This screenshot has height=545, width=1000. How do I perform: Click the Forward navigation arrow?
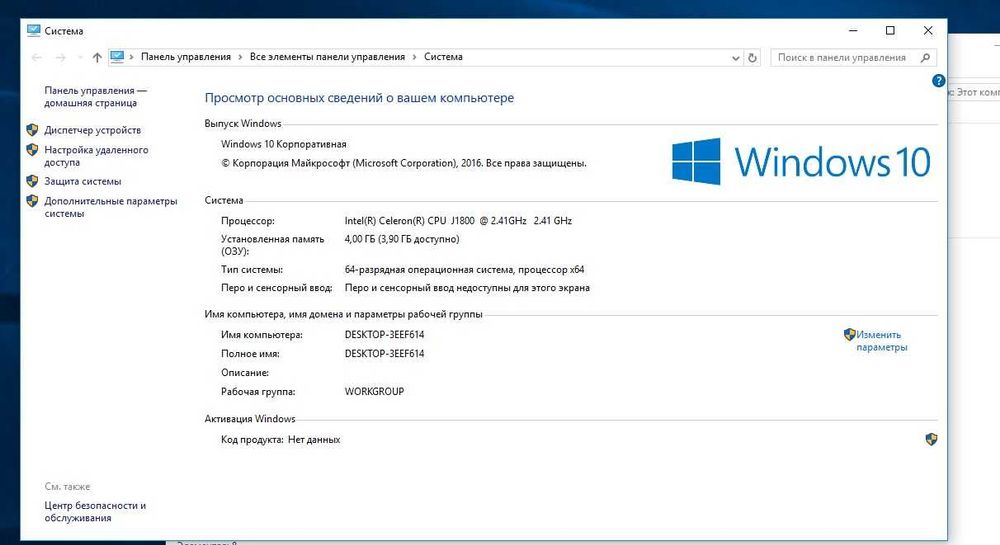point(61,57)
